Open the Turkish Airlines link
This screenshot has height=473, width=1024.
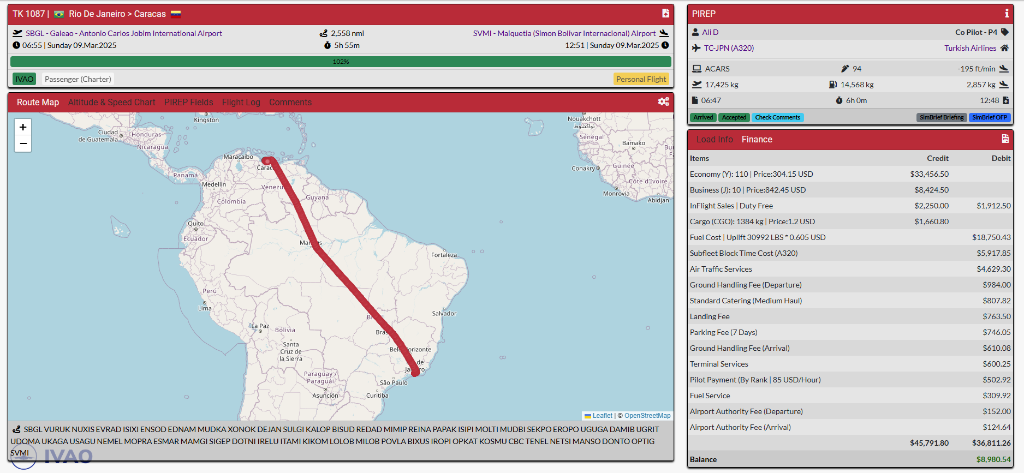click(x=970, y=48)
